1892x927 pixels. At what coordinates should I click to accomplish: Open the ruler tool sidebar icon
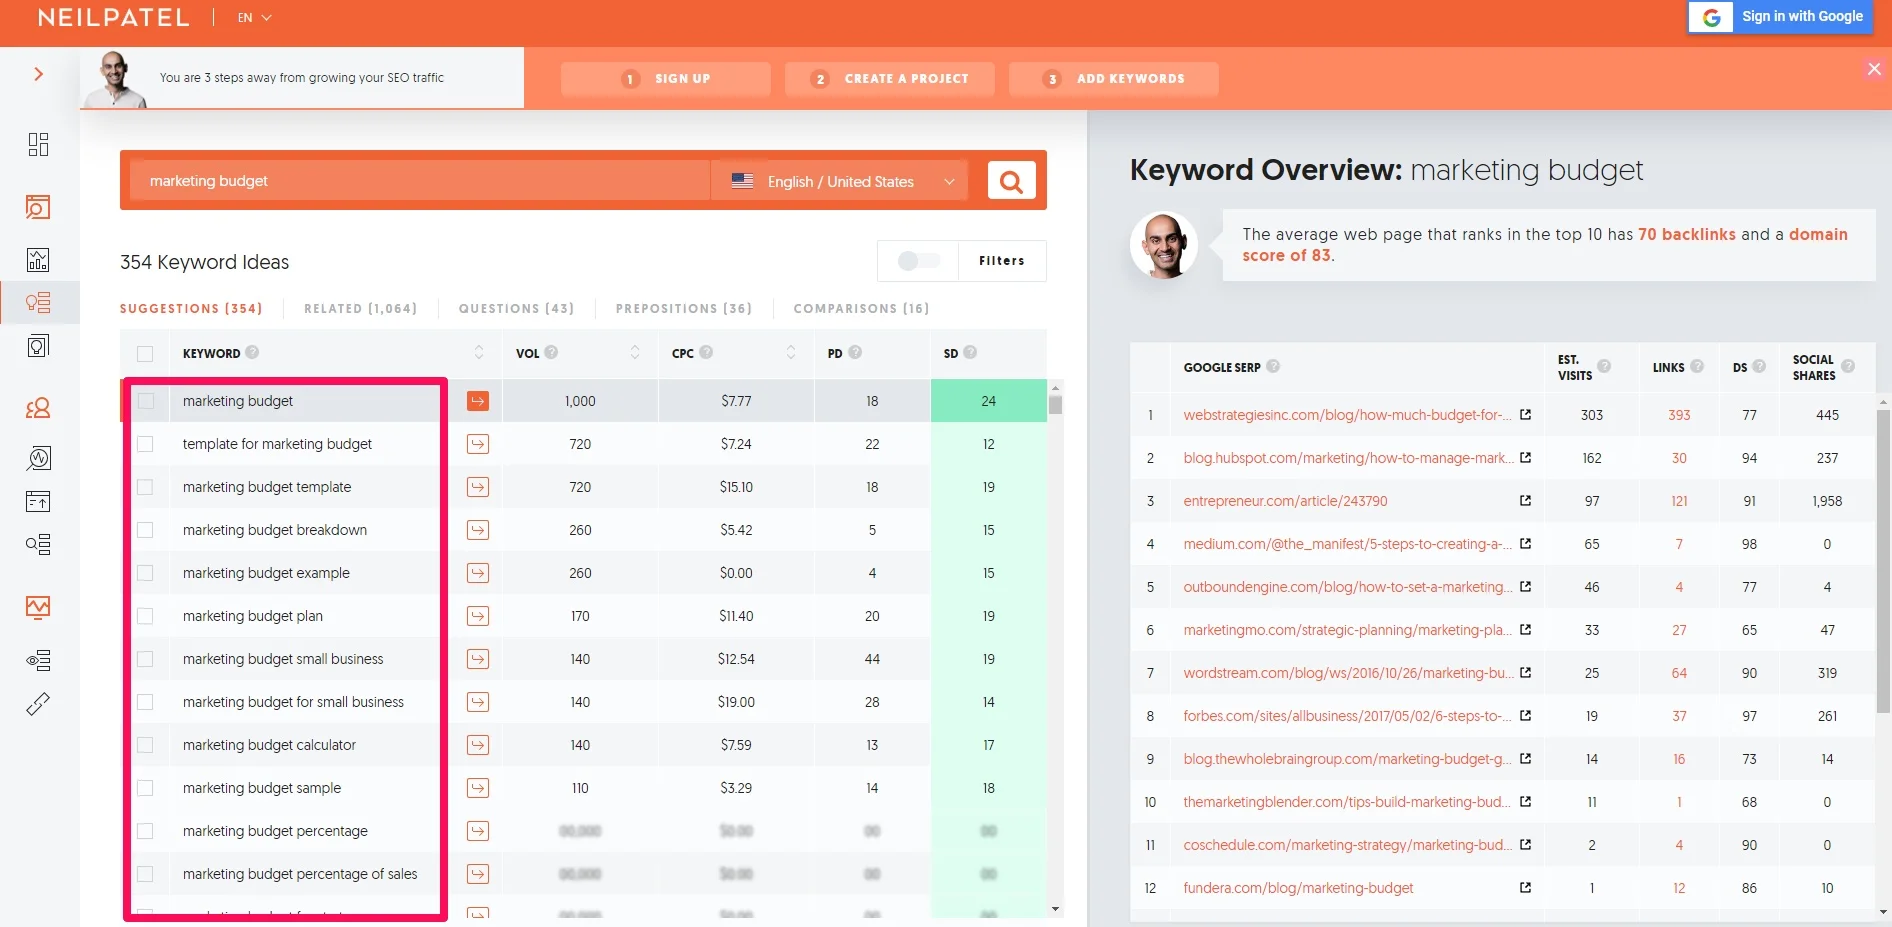(x=38, y=704)
